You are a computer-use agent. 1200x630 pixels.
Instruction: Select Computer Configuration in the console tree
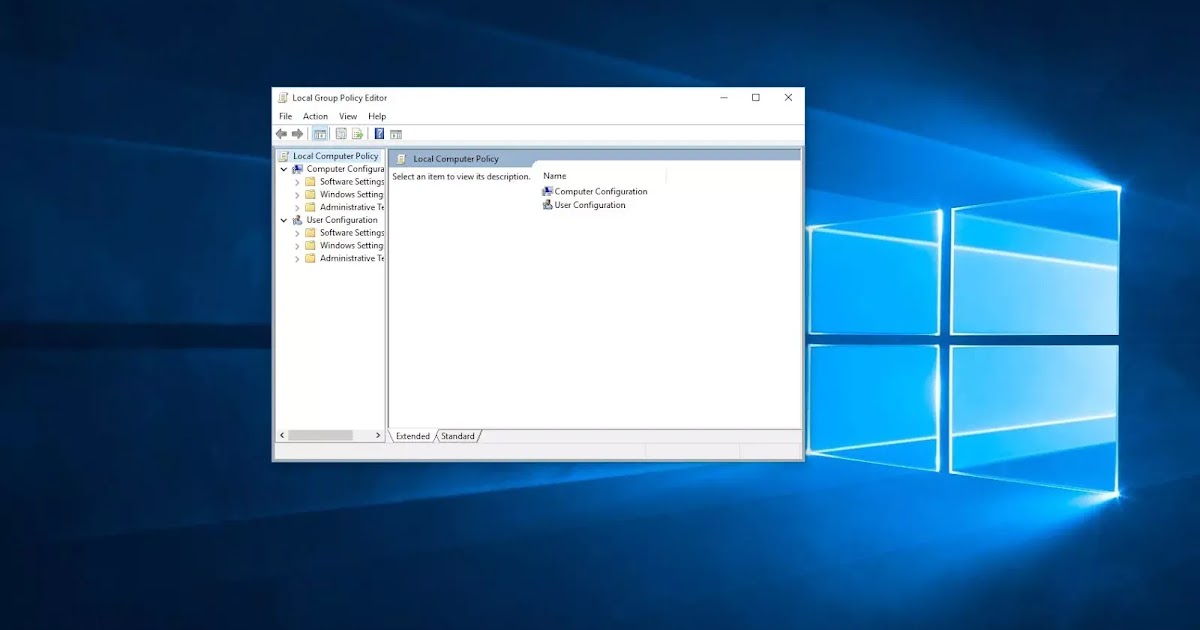pos(338,169)
